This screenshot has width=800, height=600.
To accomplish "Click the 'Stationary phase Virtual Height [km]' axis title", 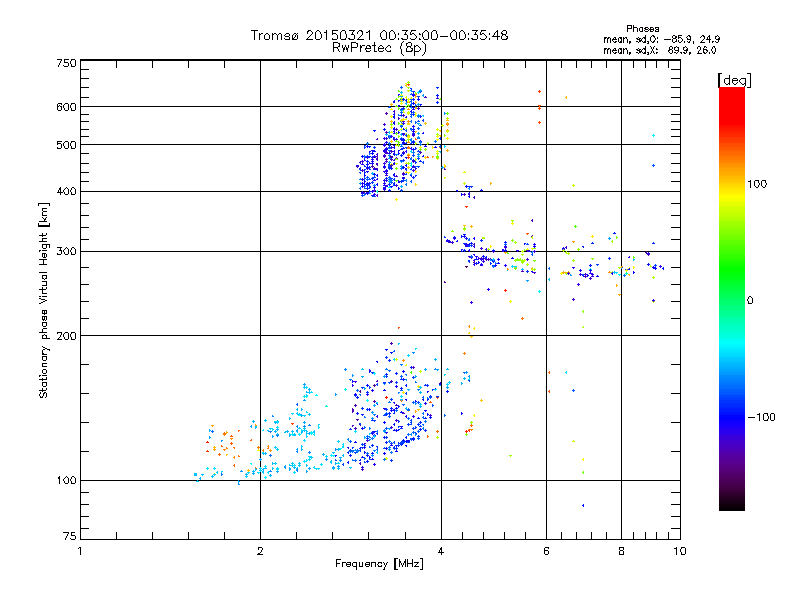I will click(x=44, y=301).
